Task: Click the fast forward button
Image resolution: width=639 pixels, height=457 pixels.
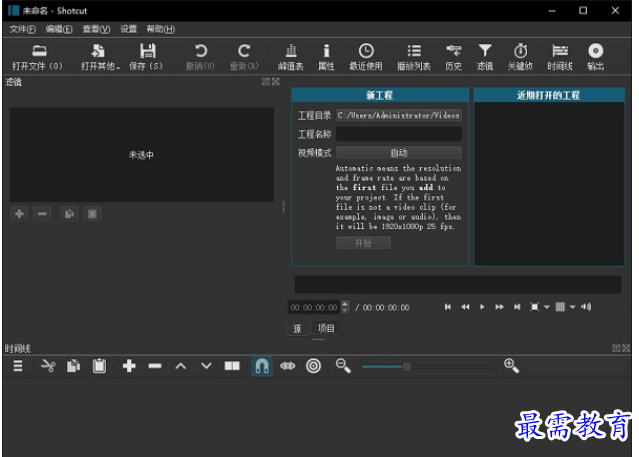Action: (499, 307)
